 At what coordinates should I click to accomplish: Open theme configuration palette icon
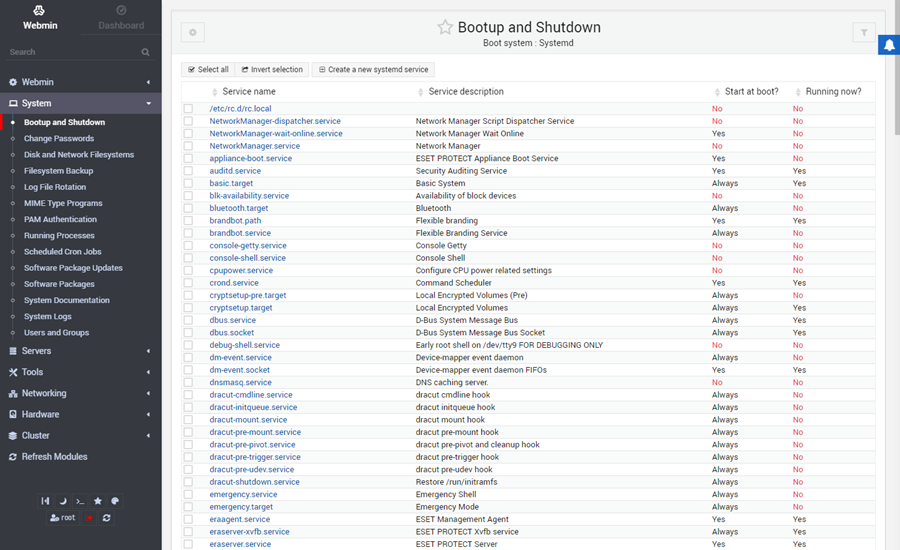pyautogui.click(x=115, y=501)
